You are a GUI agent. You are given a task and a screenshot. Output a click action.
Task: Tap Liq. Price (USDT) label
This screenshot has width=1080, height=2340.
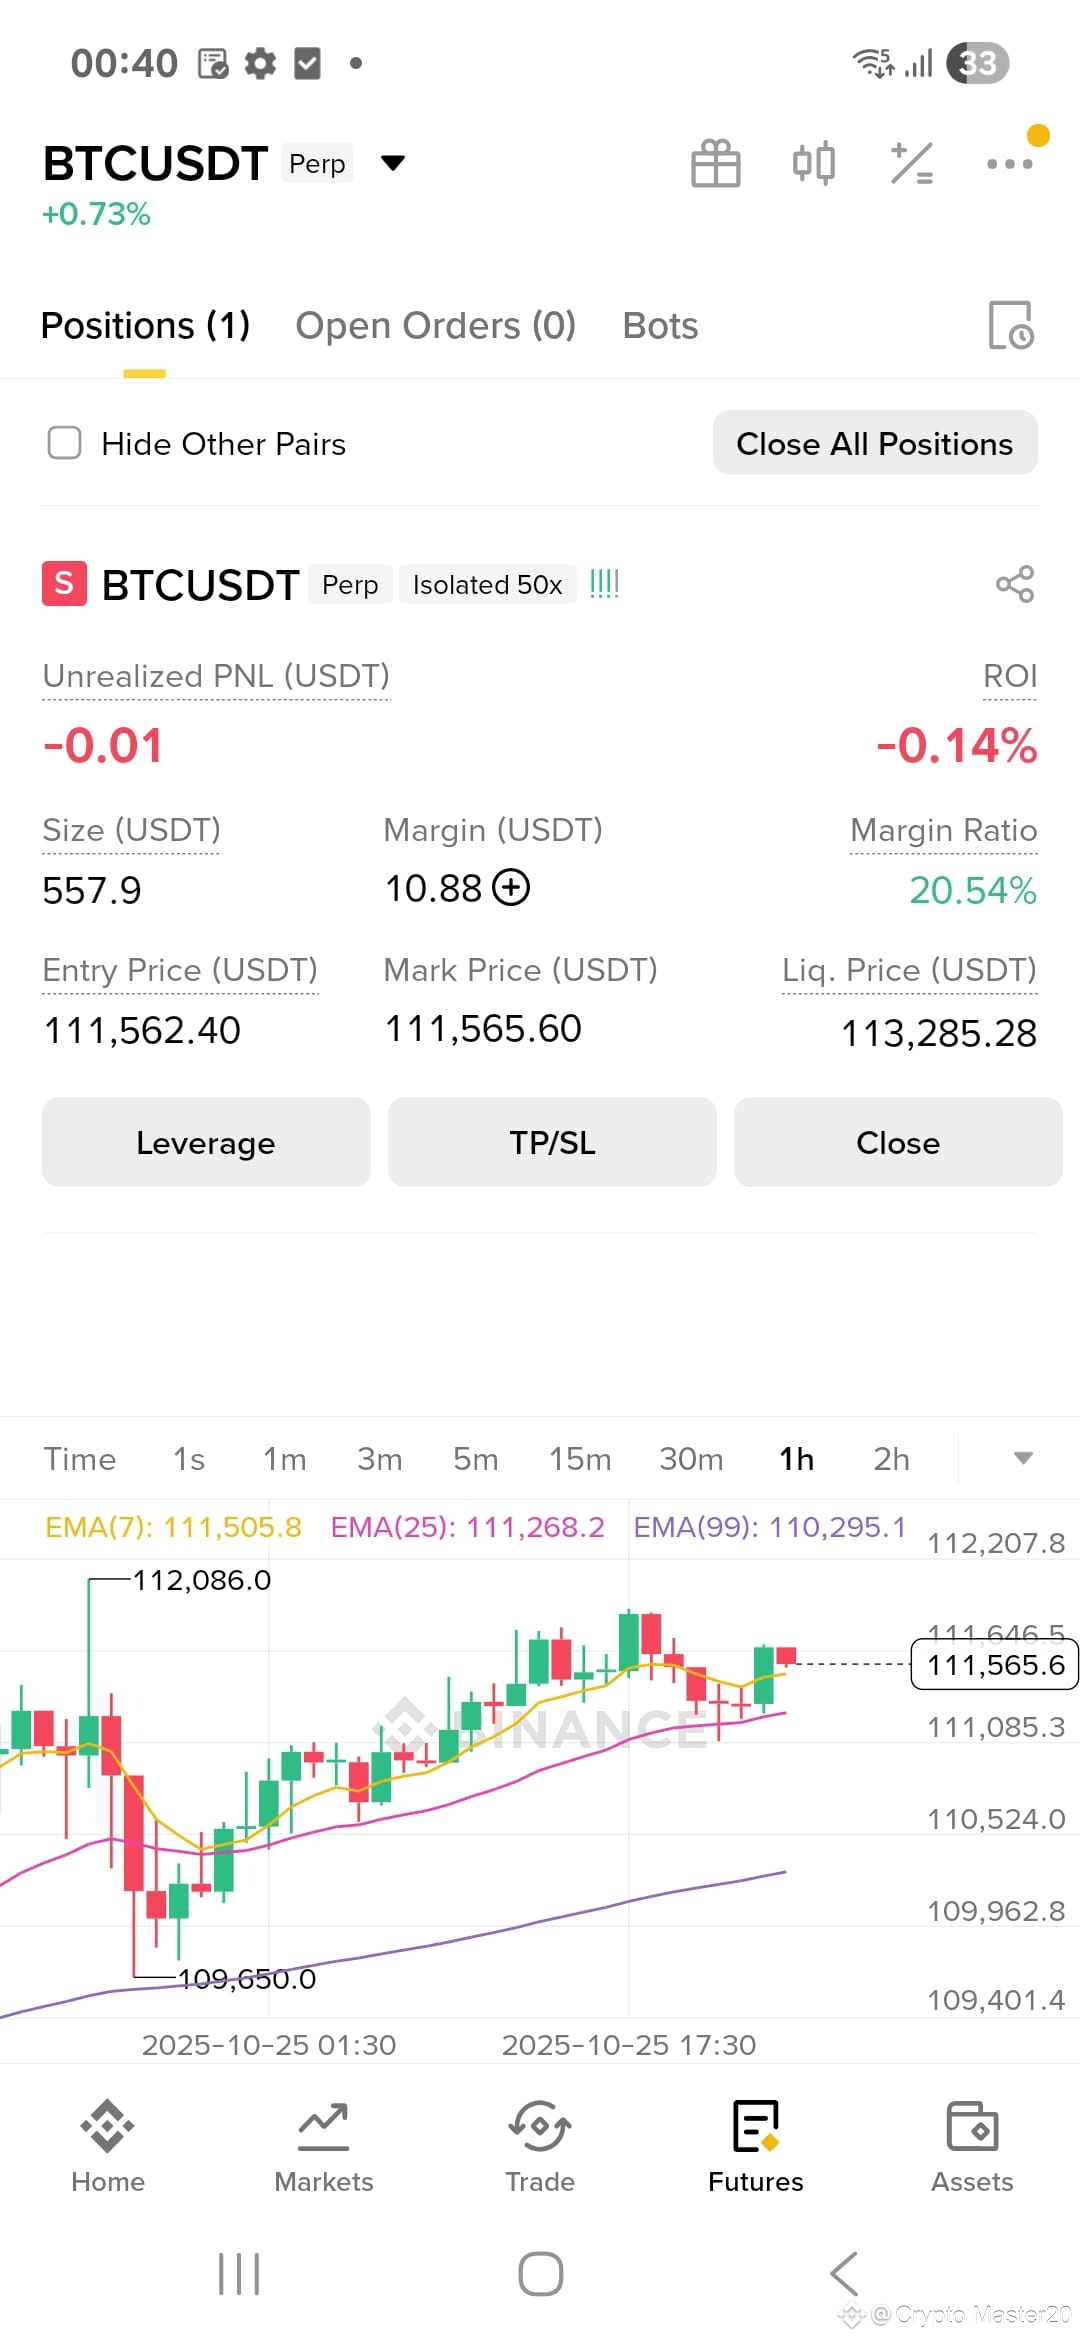pyautogui.click(x=910, y=970)
